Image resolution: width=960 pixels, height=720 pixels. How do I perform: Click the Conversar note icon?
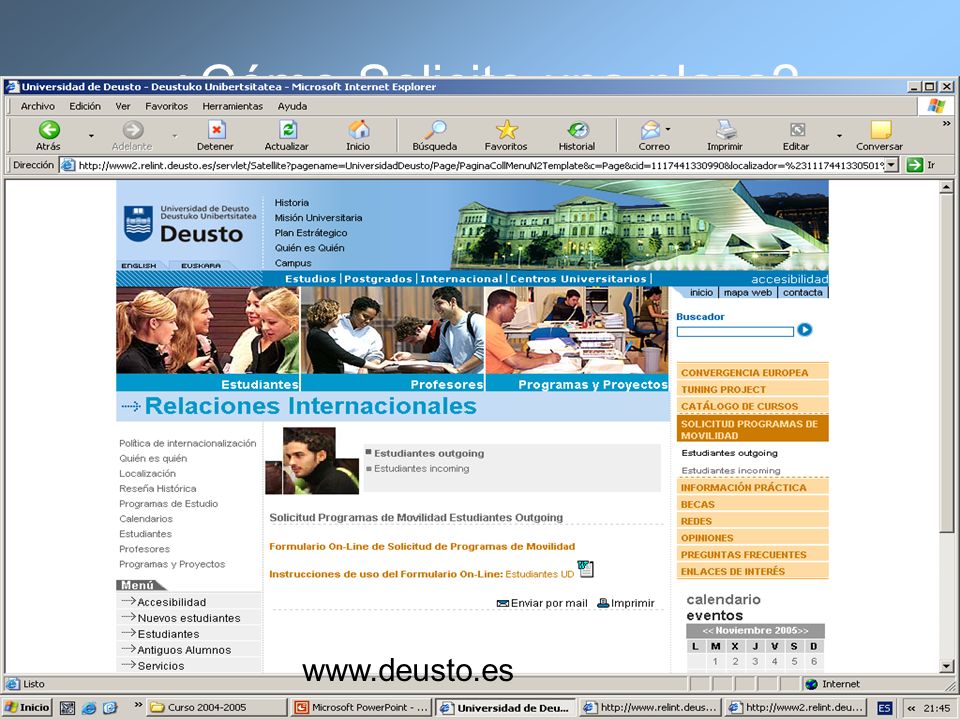click(880, 130)
